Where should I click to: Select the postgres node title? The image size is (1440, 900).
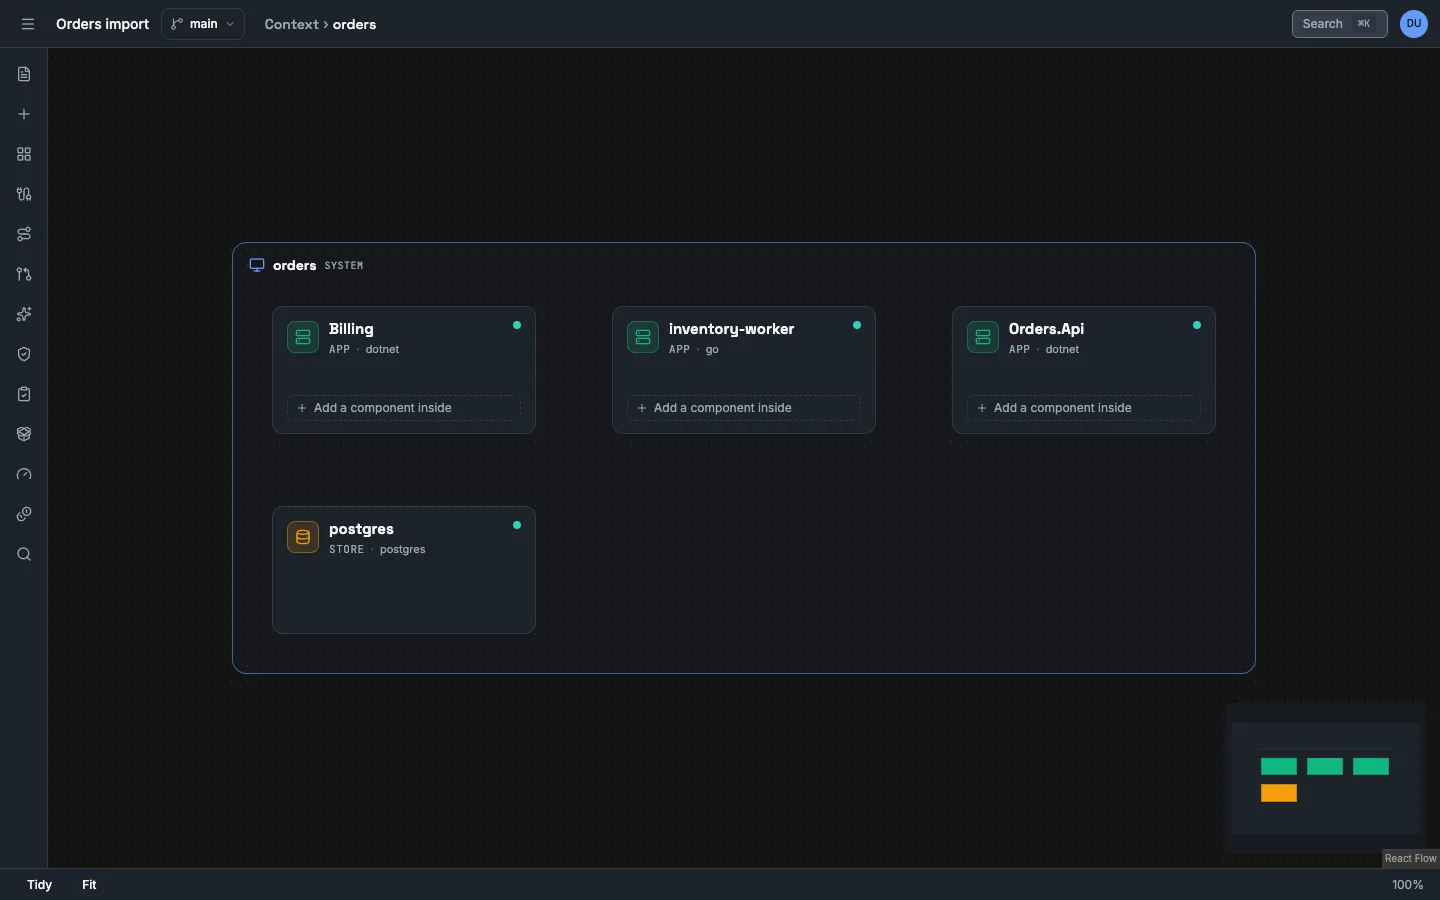pos(361,529)
